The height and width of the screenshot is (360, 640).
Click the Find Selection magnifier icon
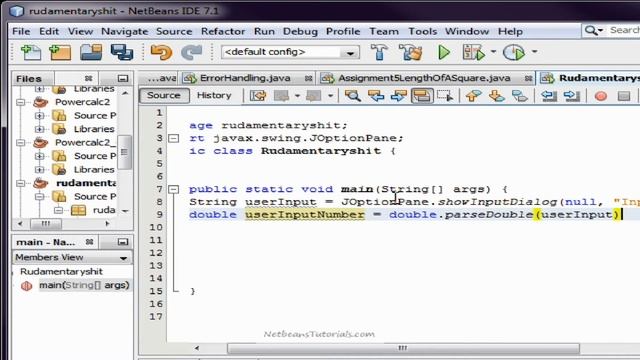[x=353, y=96]
